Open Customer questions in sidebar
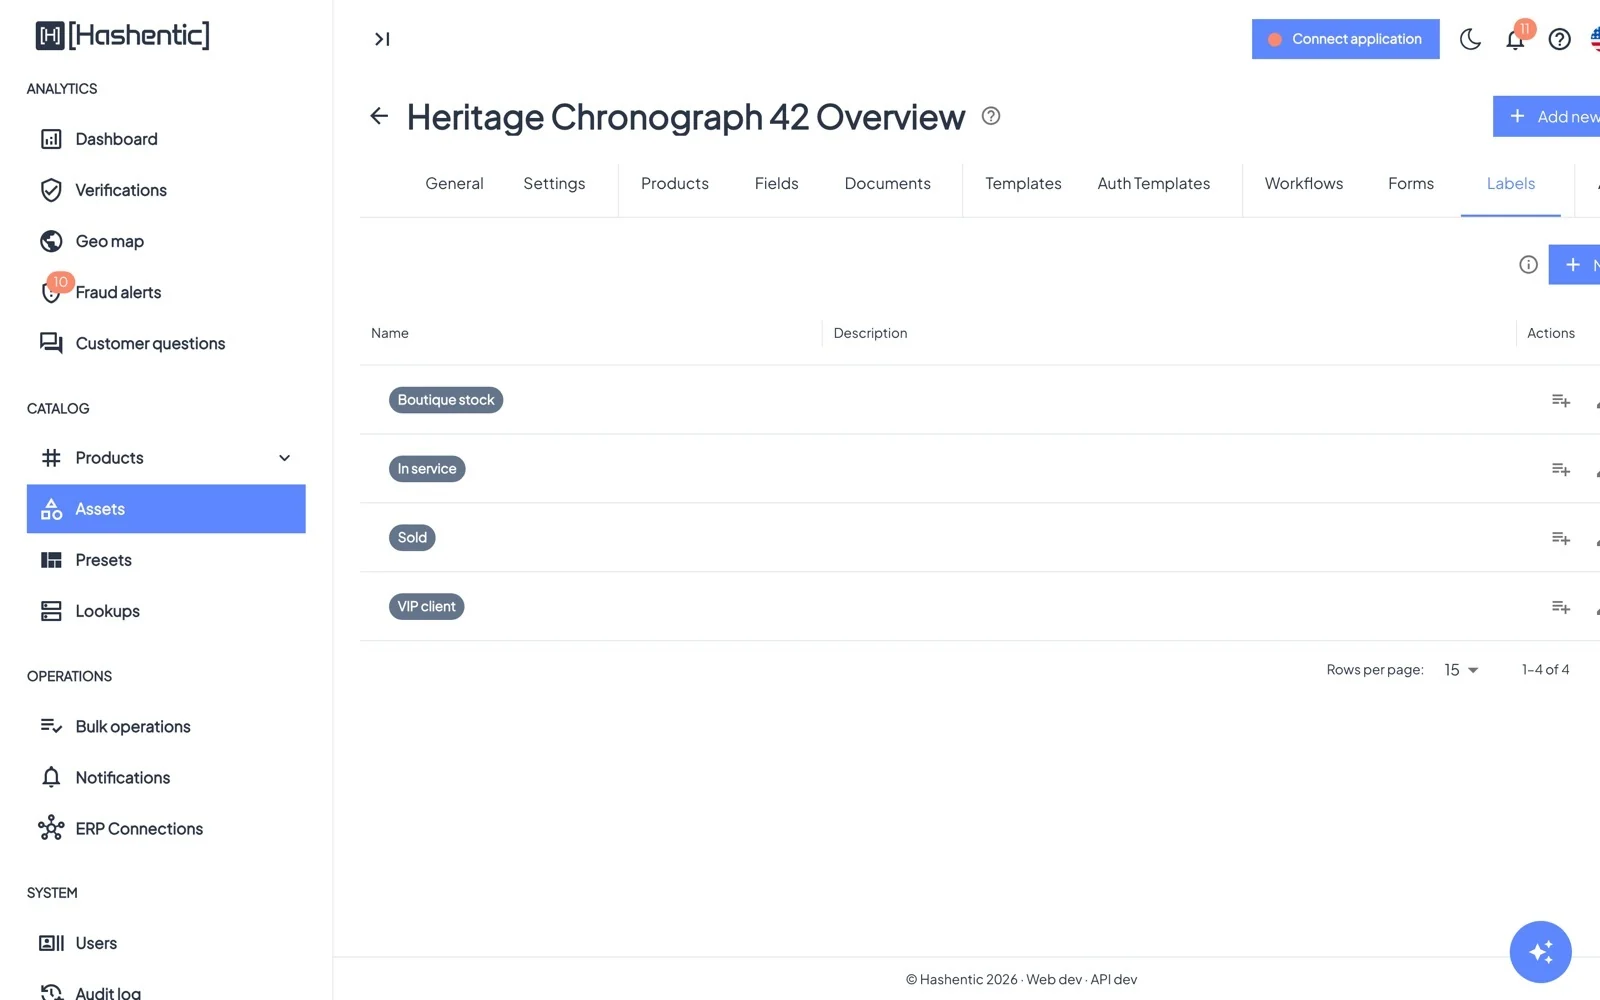The image size is (1600, 1000). coord(166,343)
